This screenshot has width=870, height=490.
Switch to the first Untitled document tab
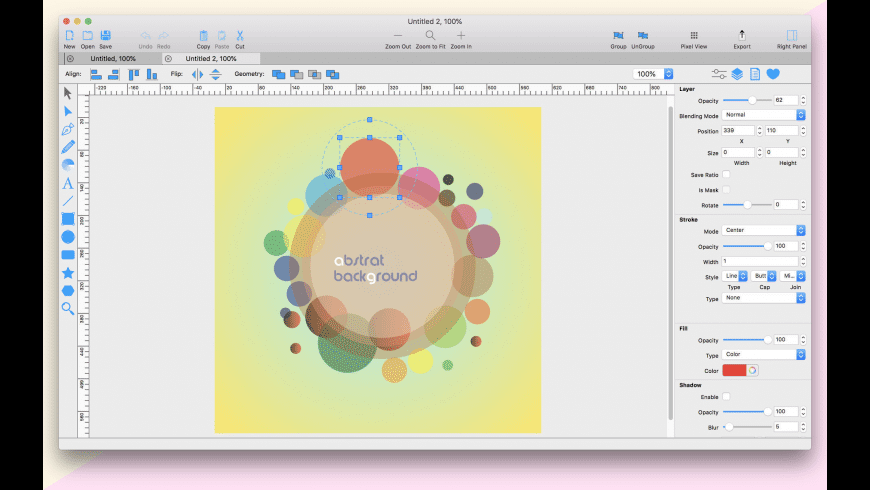click(x=113, y=59)
